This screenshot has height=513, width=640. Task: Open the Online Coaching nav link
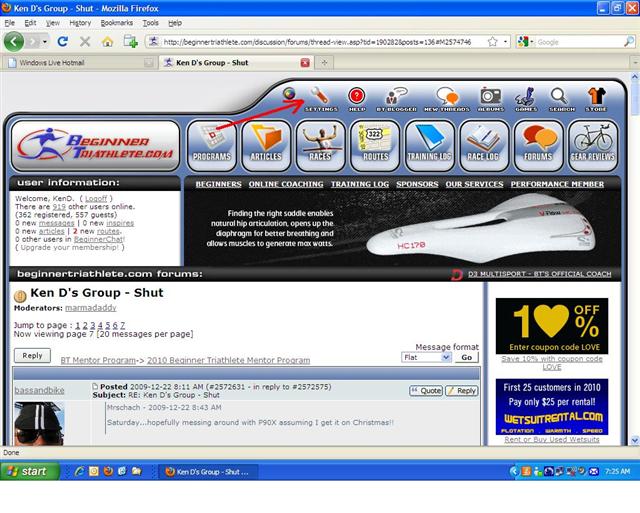coord(286,184)
